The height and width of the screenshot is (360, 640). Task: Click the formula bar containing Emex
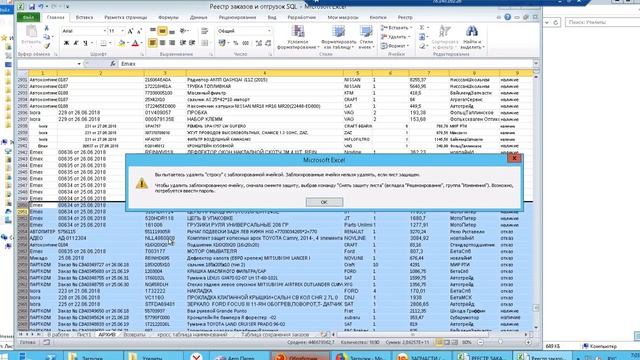(326, 64)
